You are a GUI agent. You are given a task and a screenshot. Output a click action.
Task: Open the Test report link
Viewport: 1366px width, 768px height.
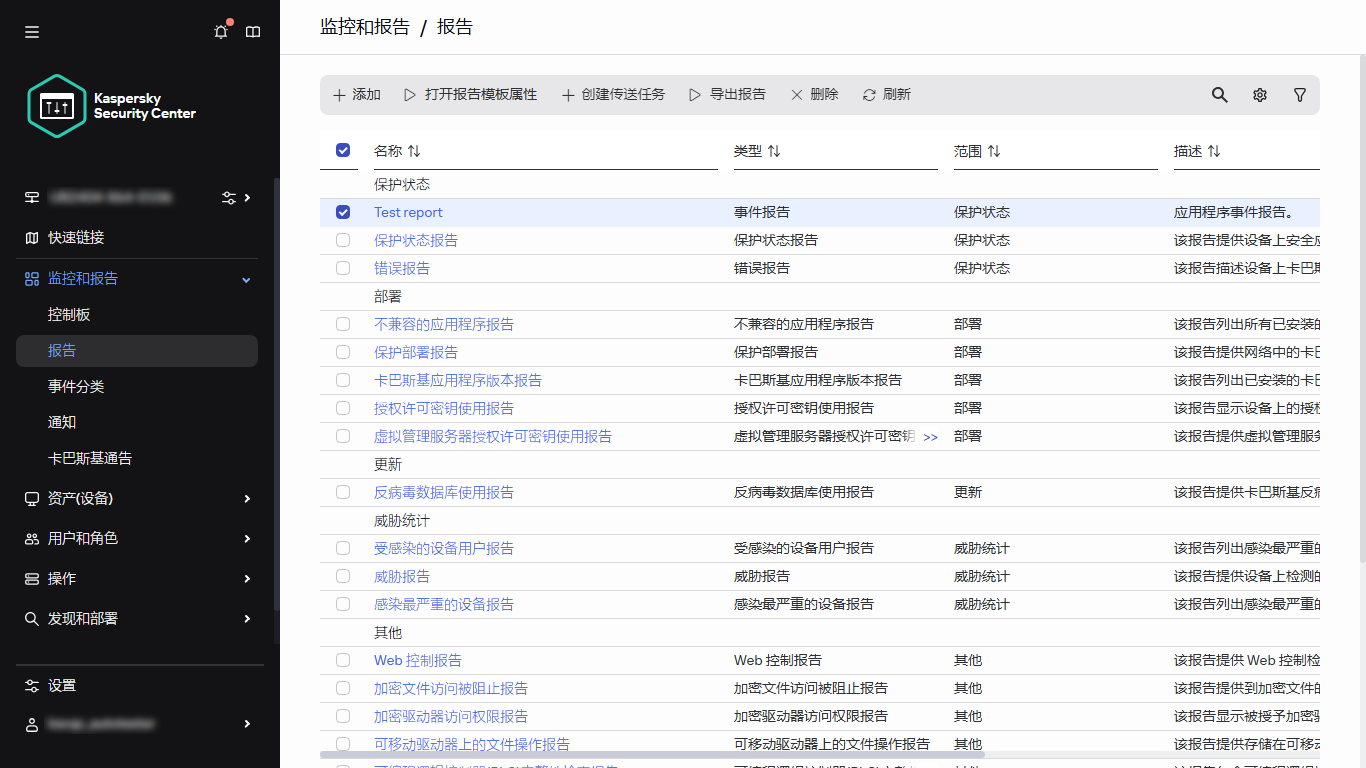[x=408, y=212]
